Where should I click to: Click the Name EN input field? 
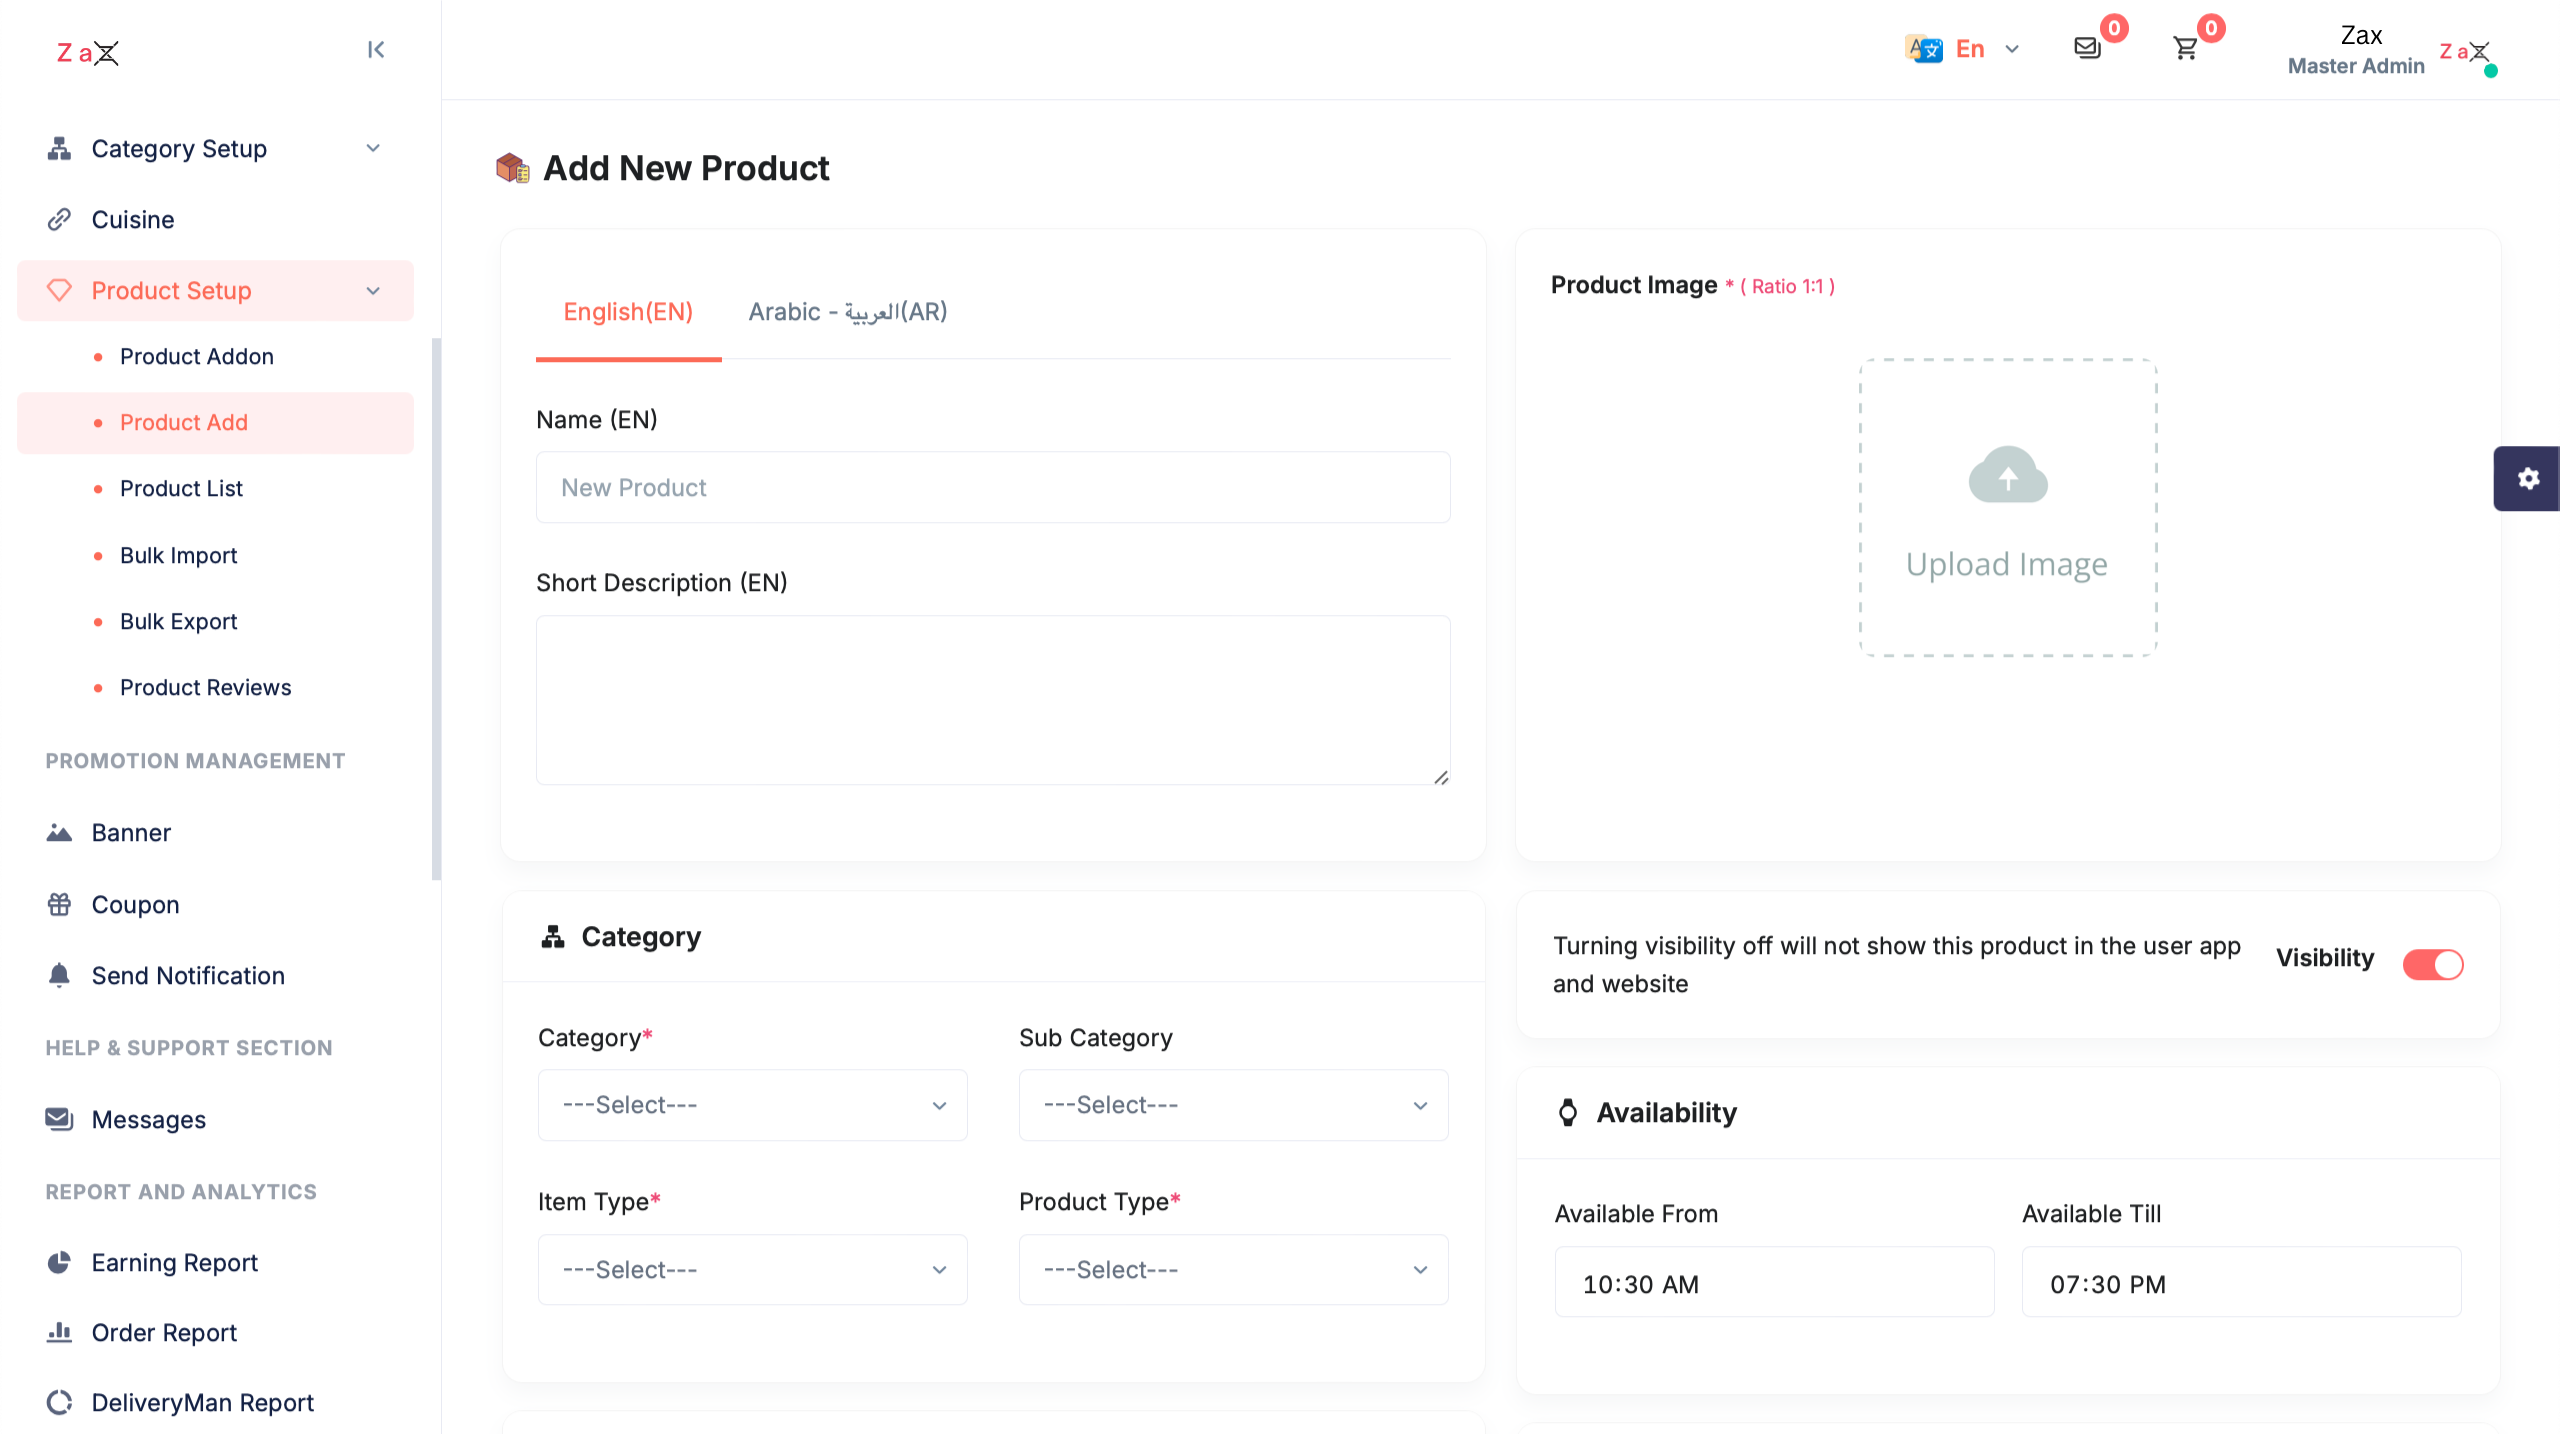[x=993, y=487]
